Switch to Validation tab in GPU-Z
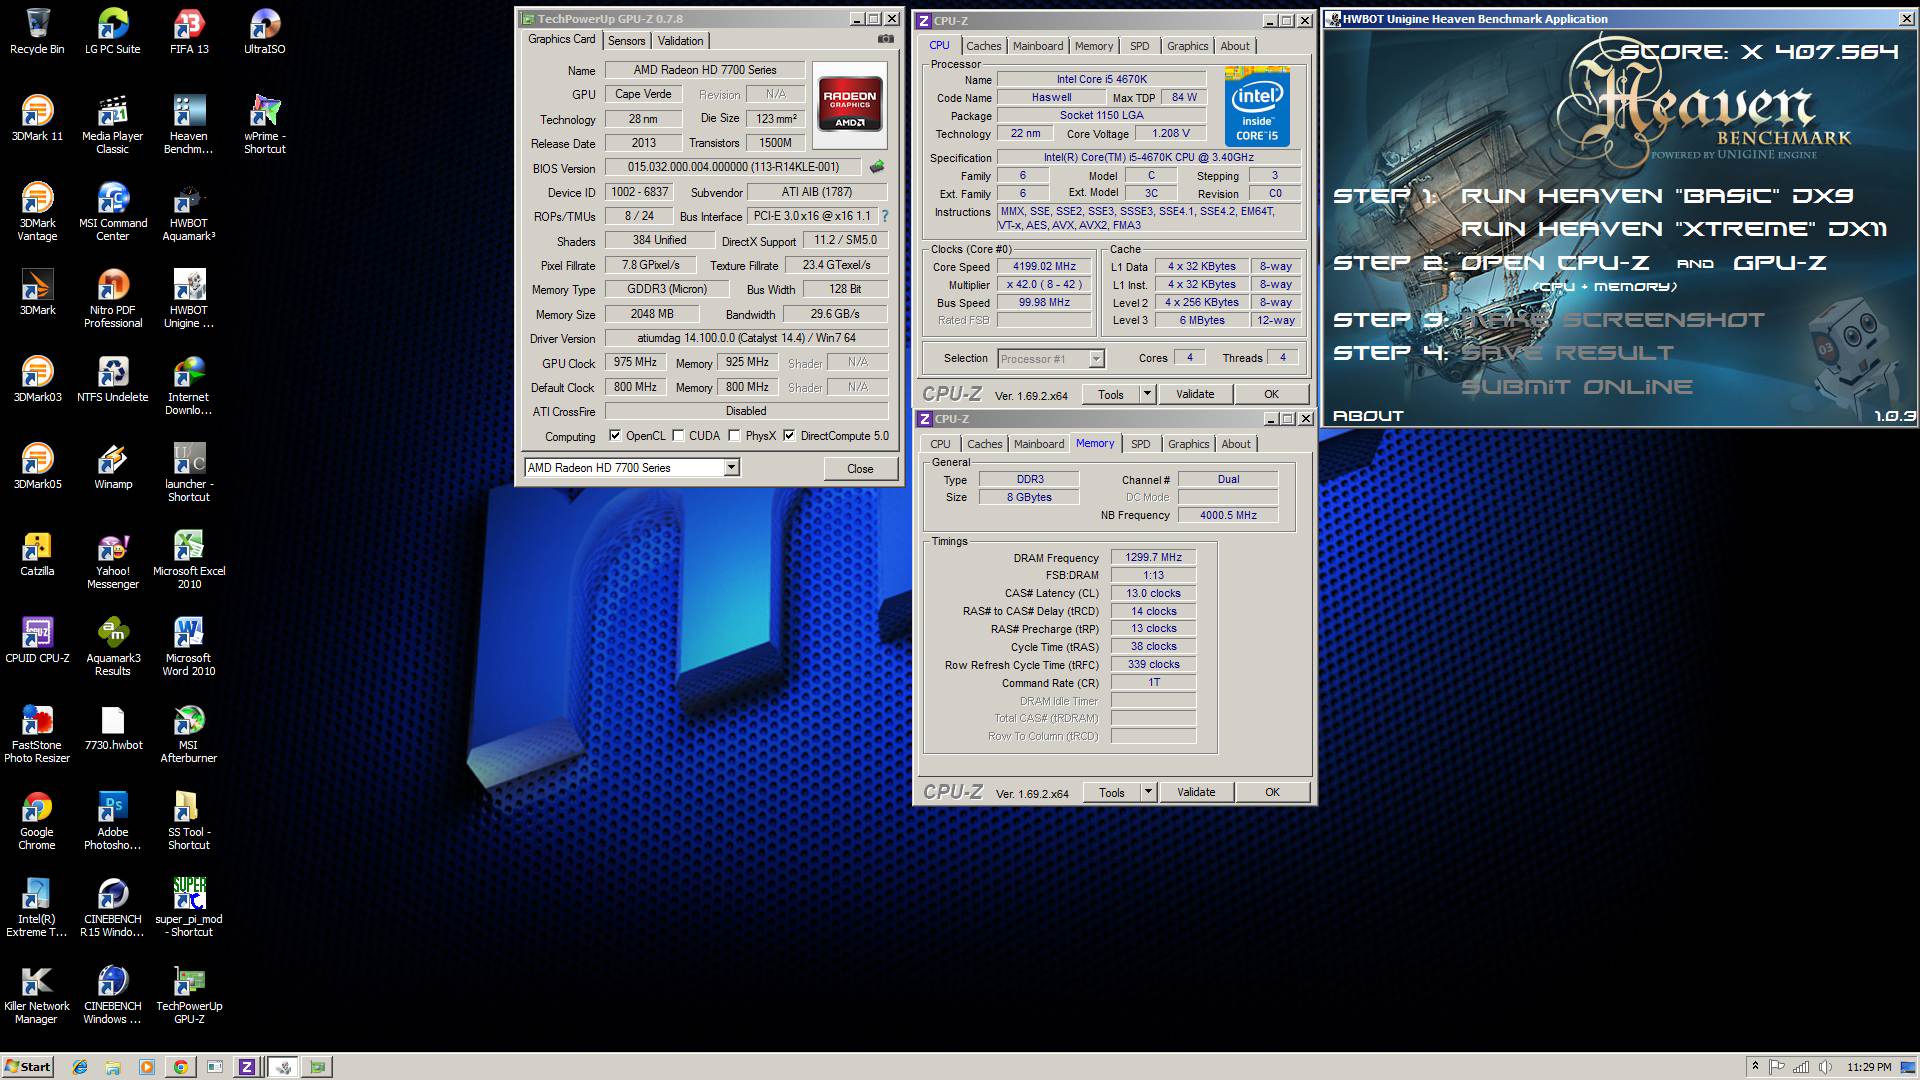Screen dimensions: 1920x1080 click(x=680, y=41)
